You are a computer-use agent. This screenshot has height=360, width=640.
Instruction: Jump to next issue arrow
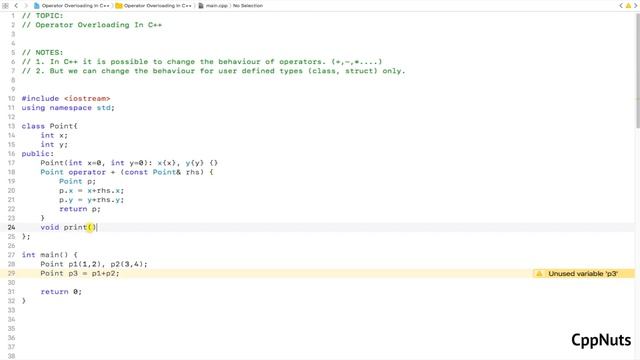pos(636,6)
